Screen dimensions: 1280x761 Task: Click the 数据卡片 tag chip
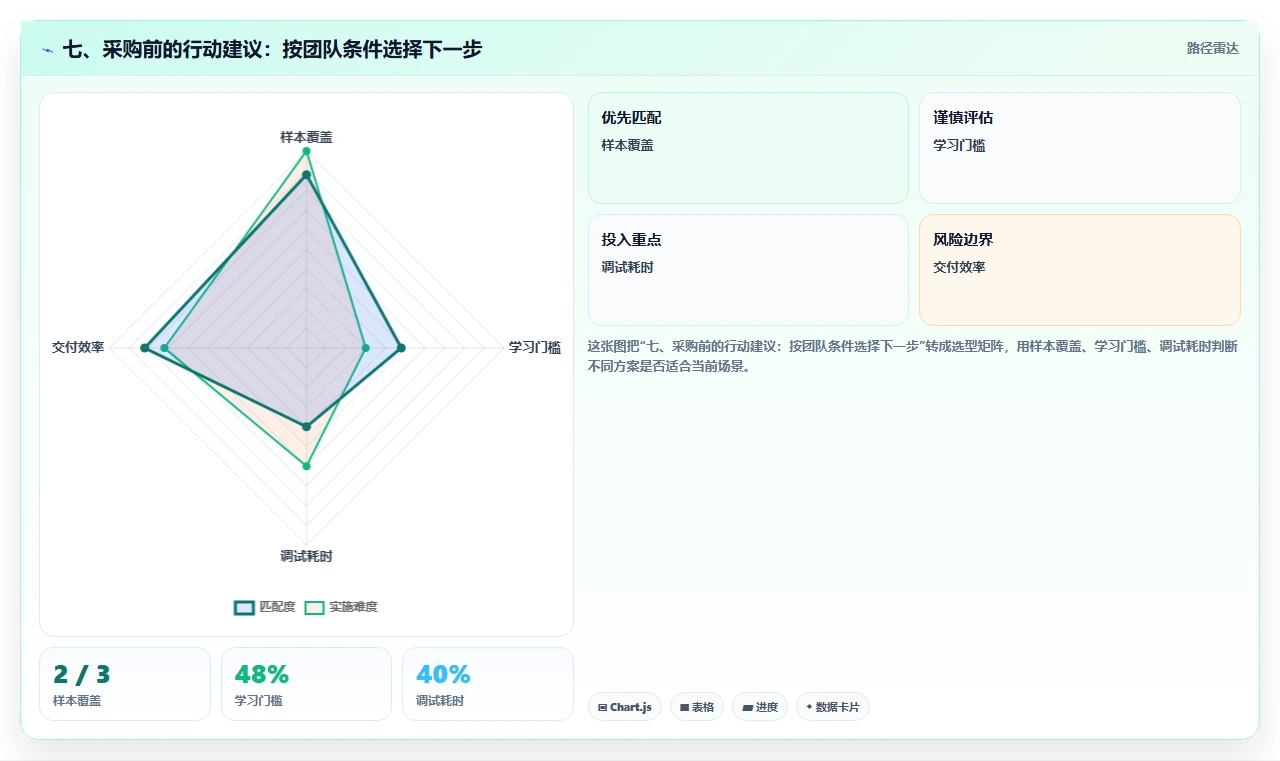pyautogui.click(x=833, y=707)
